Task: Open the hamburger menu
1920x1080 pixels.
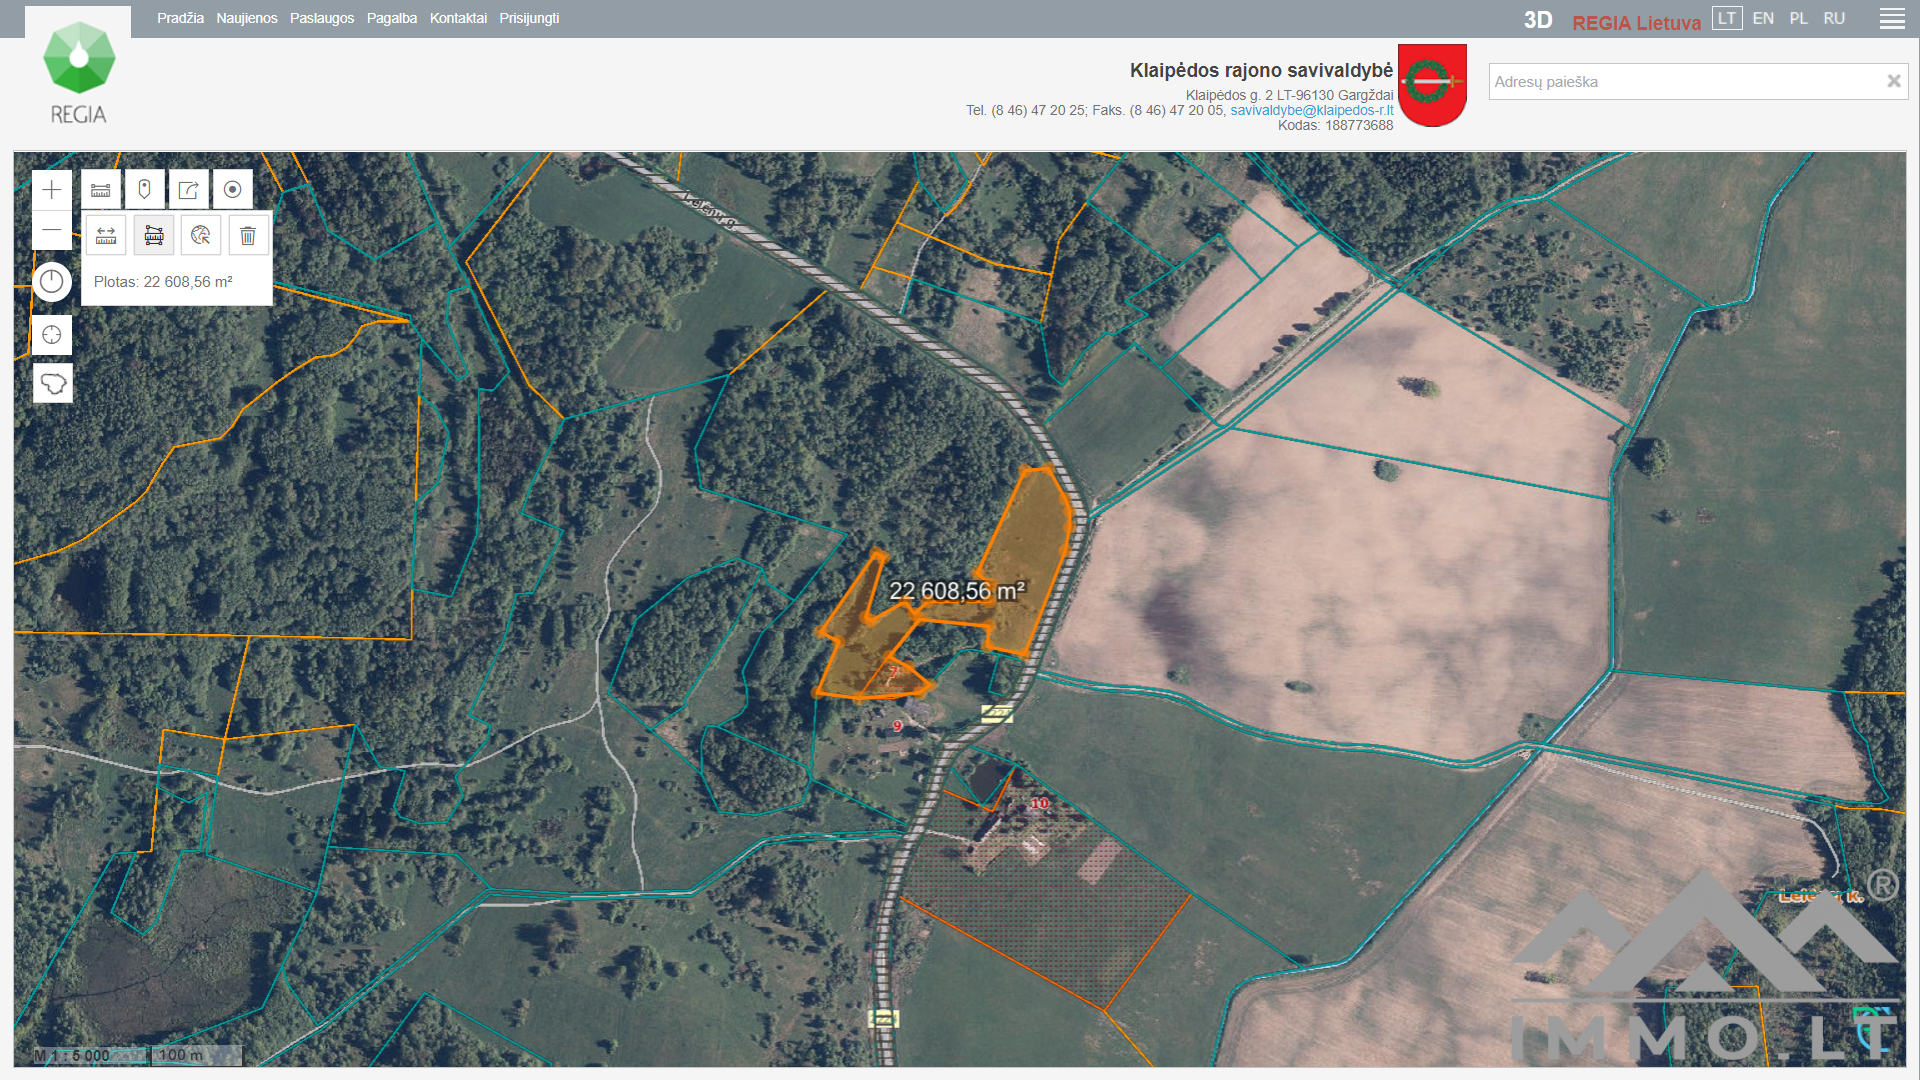Action: [x=1892, y=19]
